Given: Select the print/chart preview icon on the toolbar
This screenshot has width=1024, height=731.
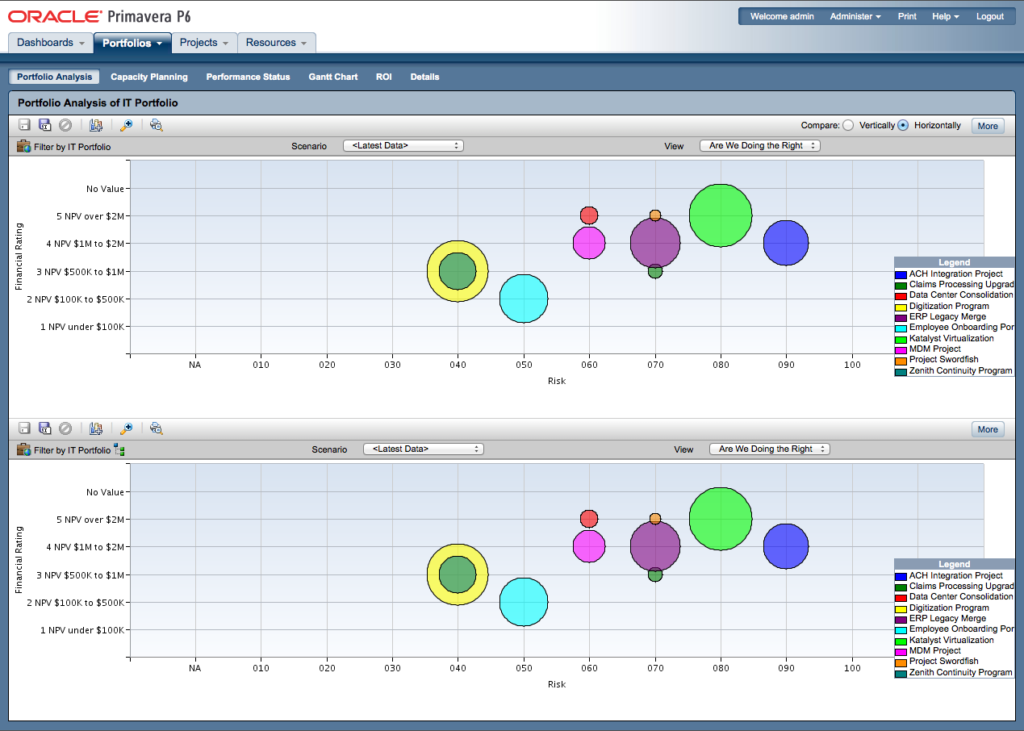Looking at the screenshot, I should (96, 125).
